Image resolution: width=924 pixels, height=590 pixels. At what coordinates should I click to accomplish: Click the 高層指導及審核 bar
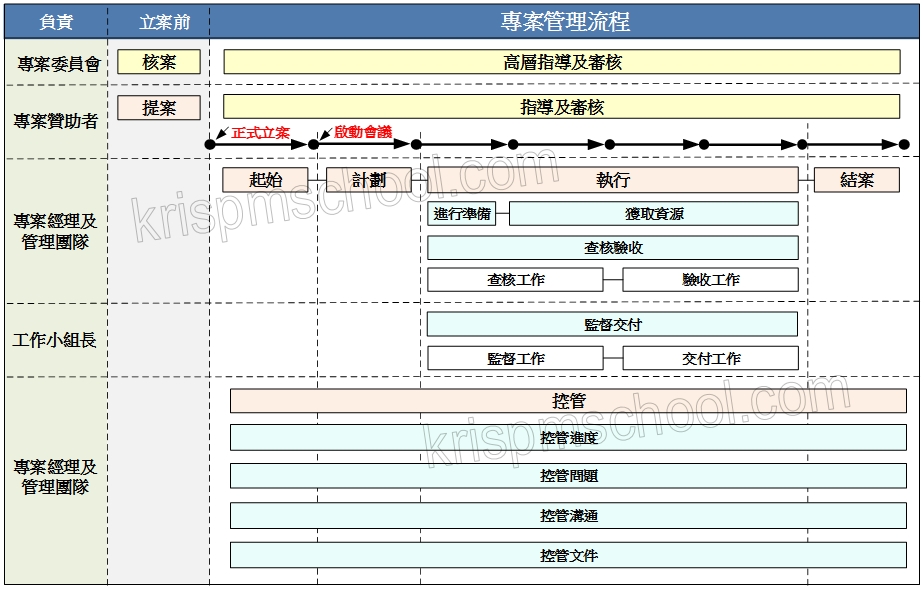pyautogui.click(x=563, y=62)
